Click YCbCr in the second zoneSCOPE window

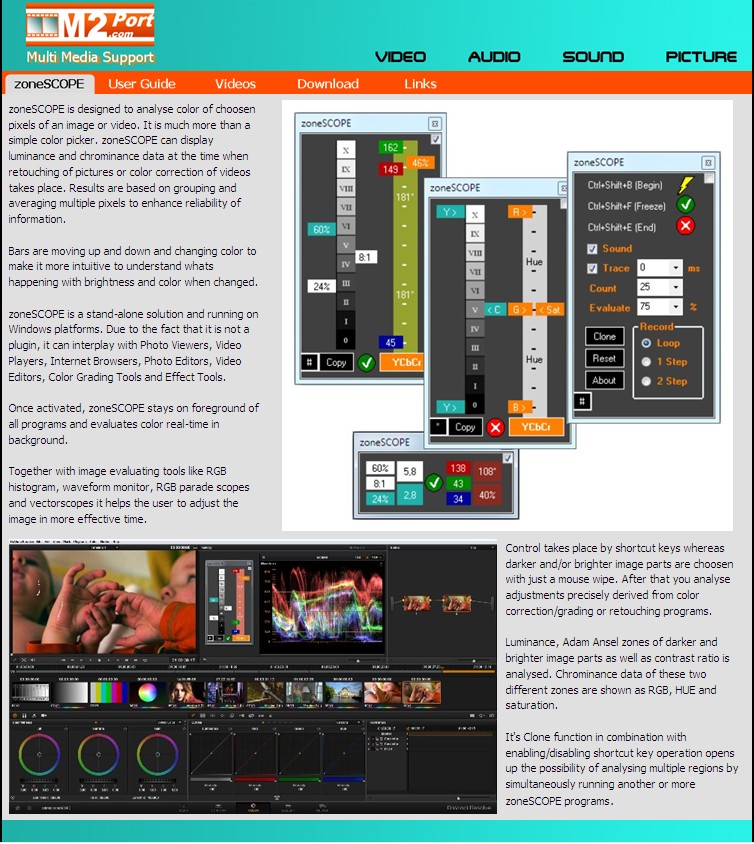(x=536, y=427)
